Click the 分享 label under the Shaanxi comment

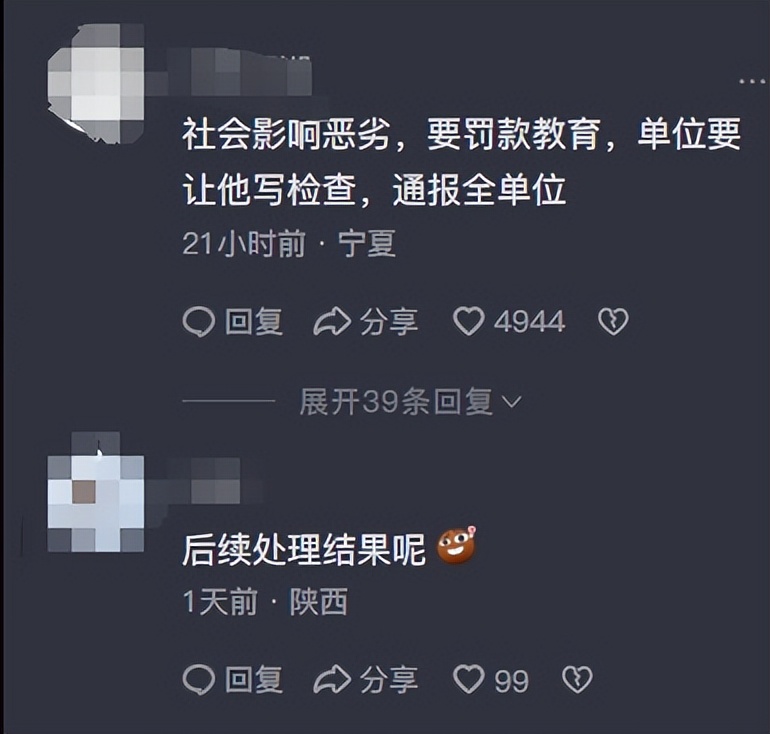coord(389,680)
